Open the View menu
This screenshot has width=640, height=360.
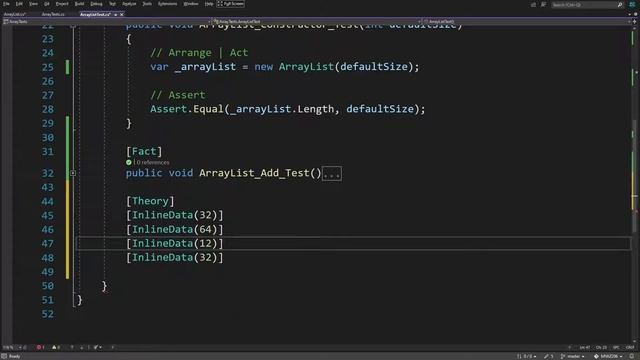[33, 4]
